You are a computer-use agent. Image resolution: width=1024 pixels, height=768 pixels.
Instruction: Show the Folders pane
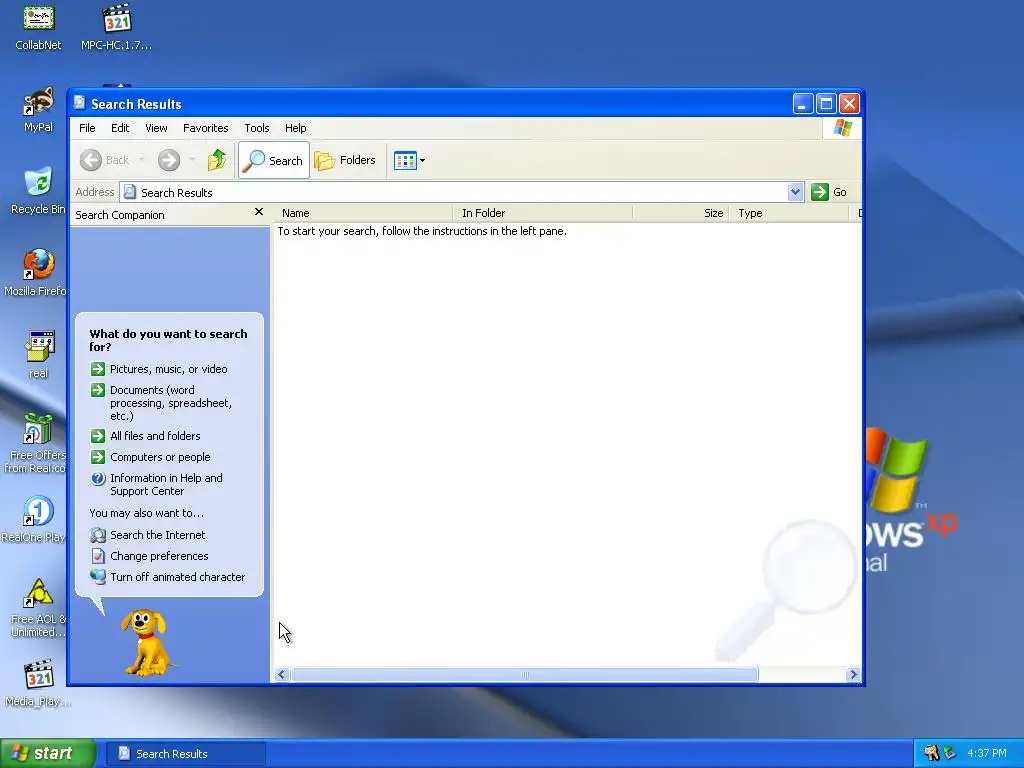click(345, 160)
